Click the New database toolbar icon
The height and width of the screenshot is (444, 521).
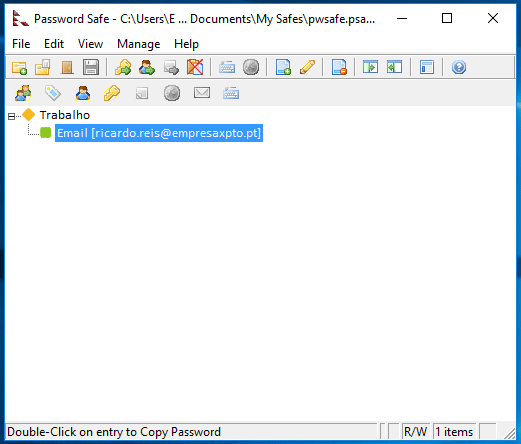[19, 67]
